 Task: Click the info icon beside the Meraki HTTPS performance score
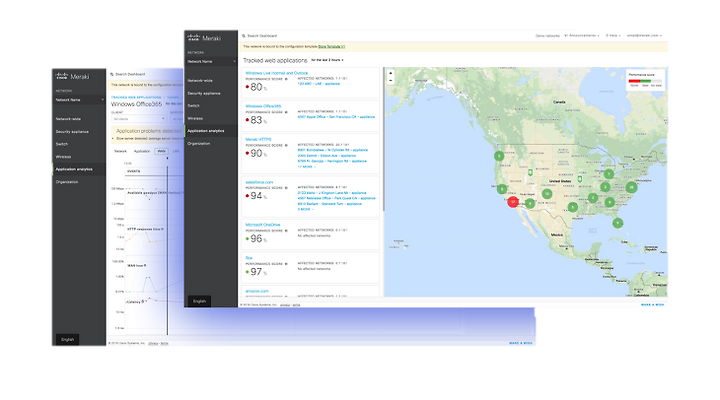[286, 145]
